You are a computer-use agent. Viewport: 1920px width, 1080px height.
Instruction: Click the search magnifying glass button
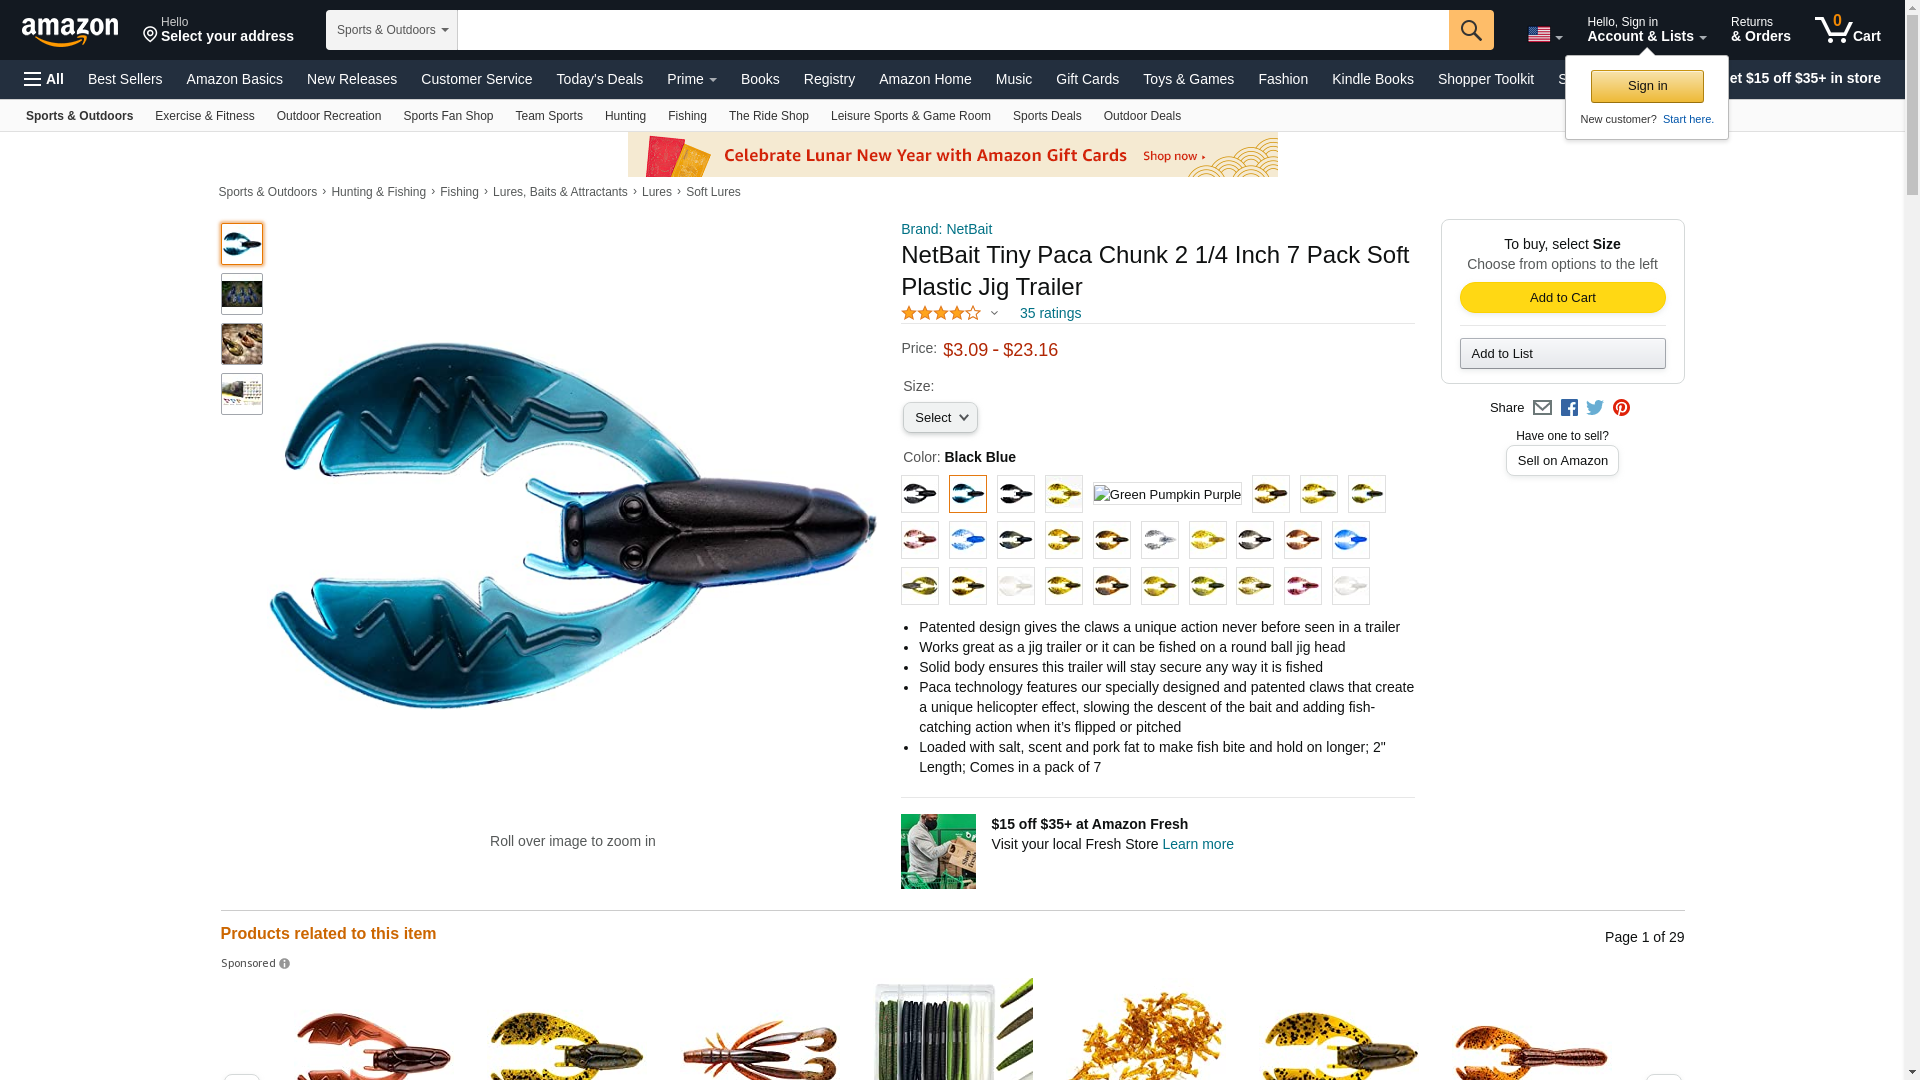click(x=1470, y=30)
